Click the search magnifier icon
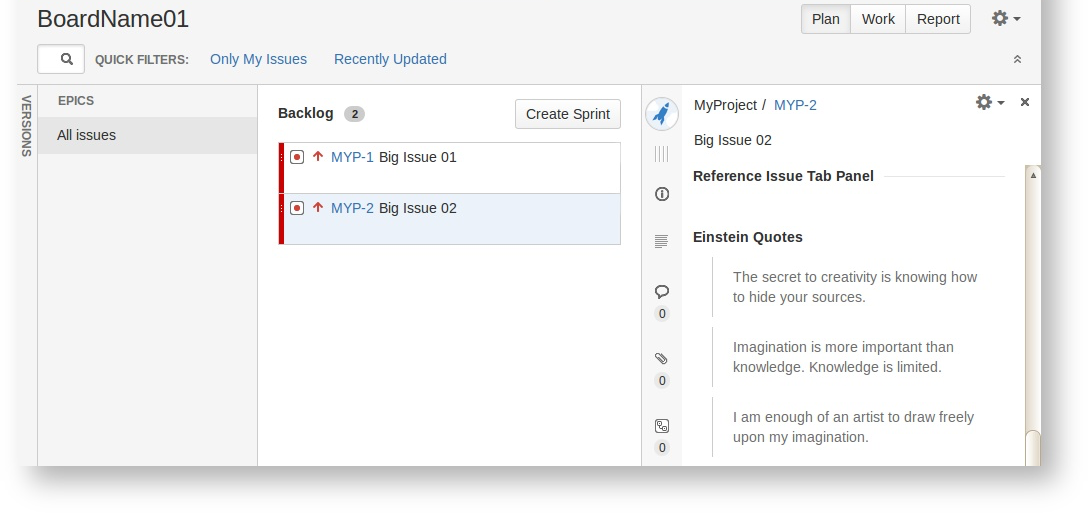1089x514 pixels. pos(67,59)
